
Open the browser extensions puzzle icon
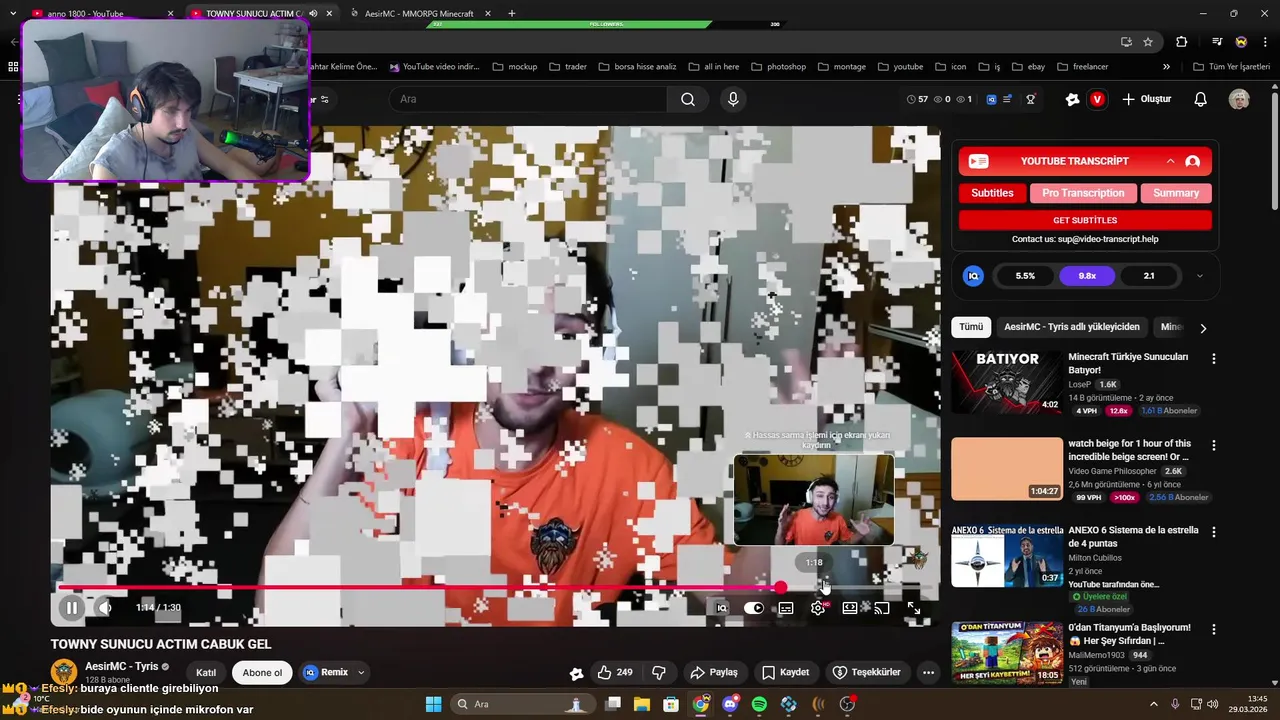(1182, 42)
